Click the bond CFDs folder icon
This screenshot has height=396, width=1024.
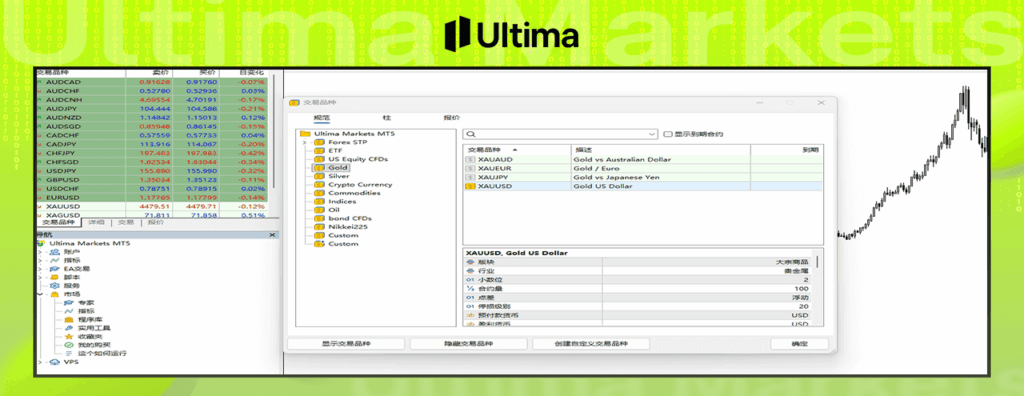(319, 218)
